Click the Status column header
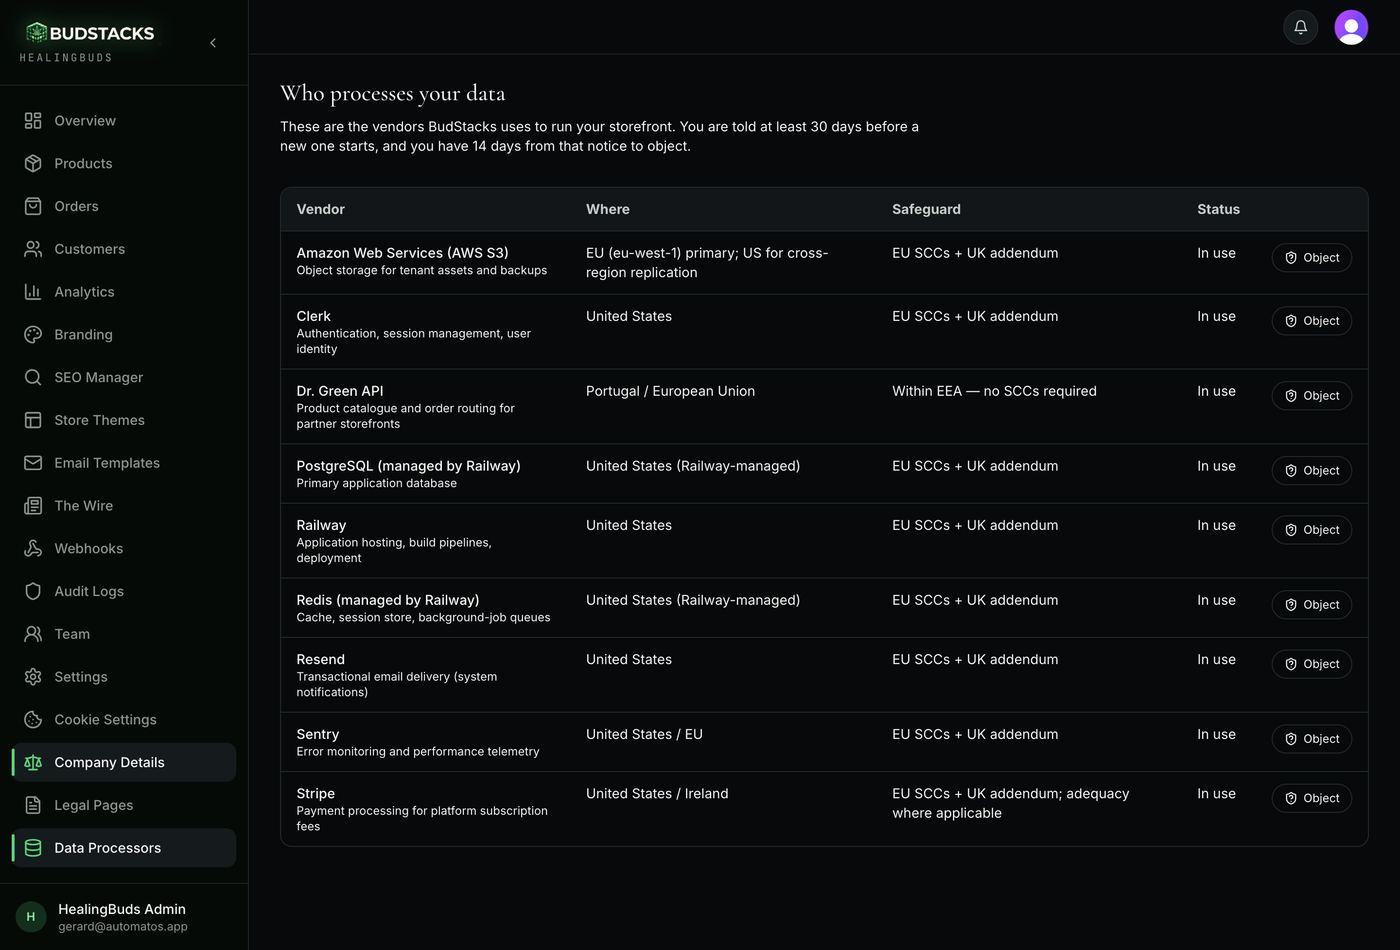 [1218, 210]
